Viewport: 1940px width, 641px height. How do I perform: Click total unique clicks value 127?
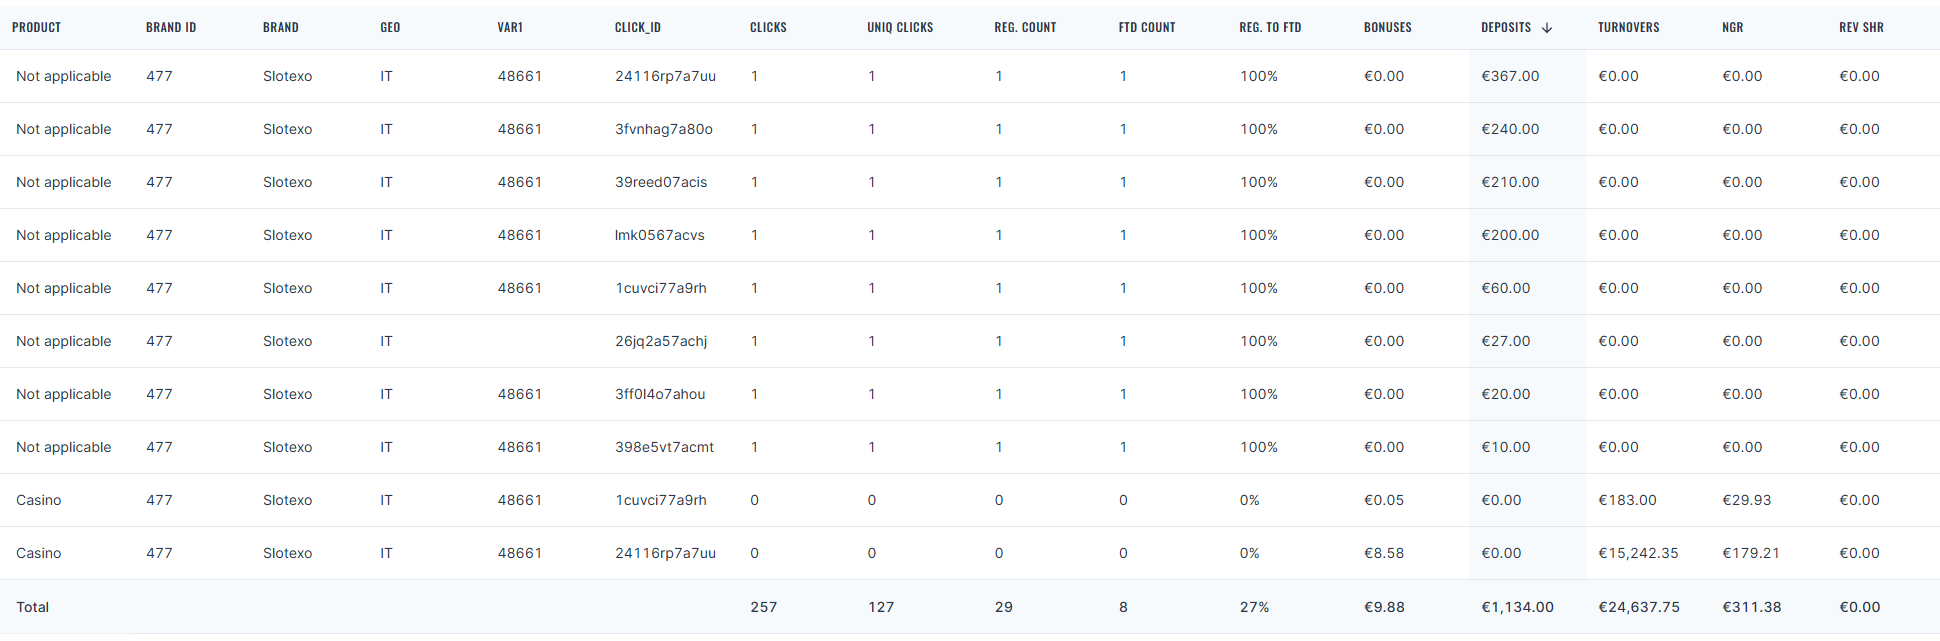click(x=881, y=607)
